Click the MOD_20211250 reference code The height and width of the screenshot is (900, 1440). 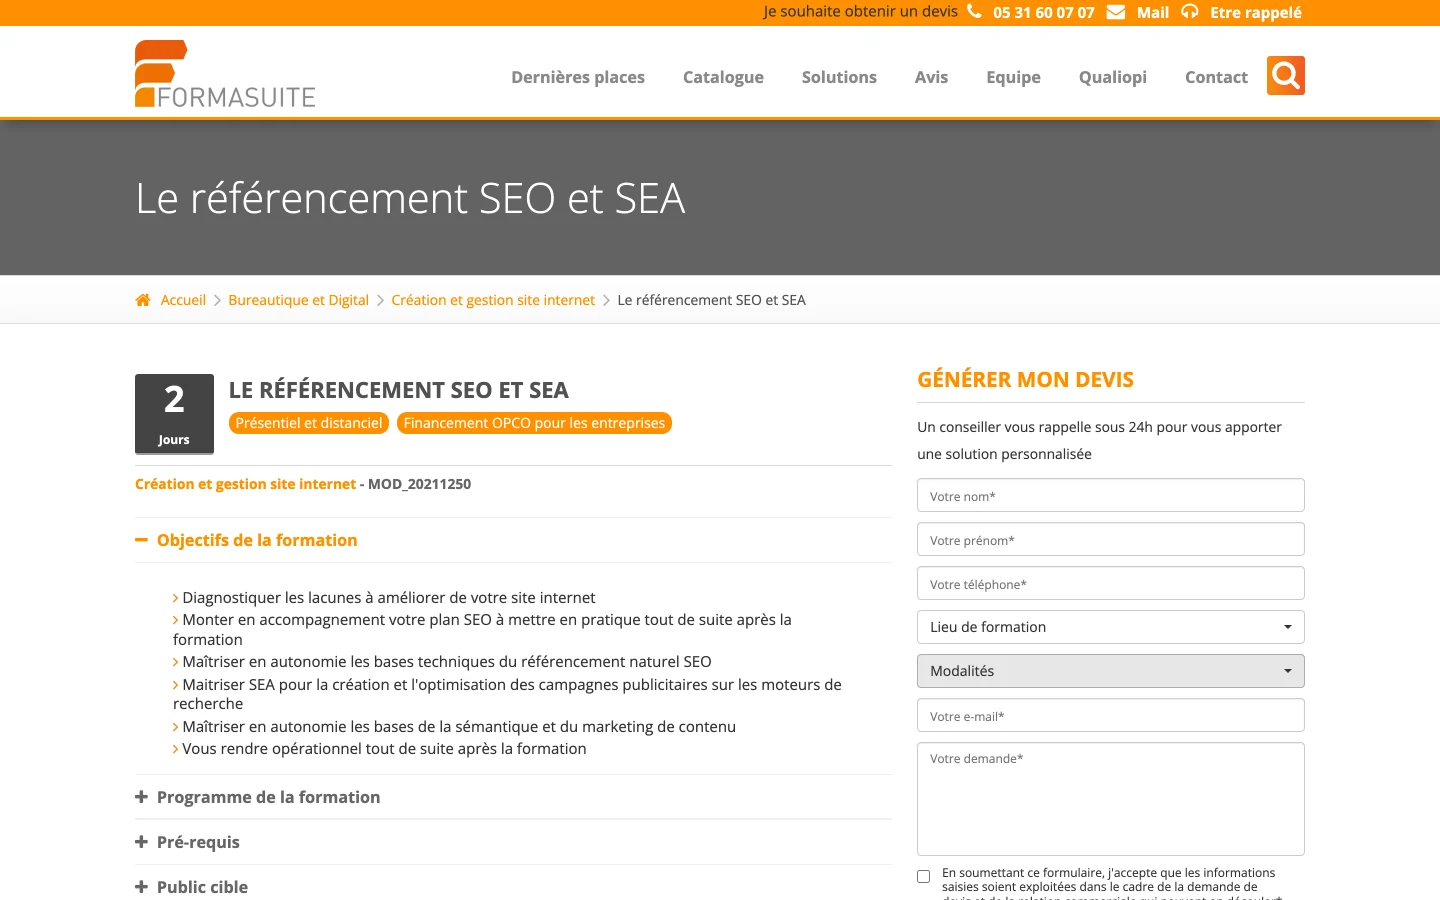[419, 484]
